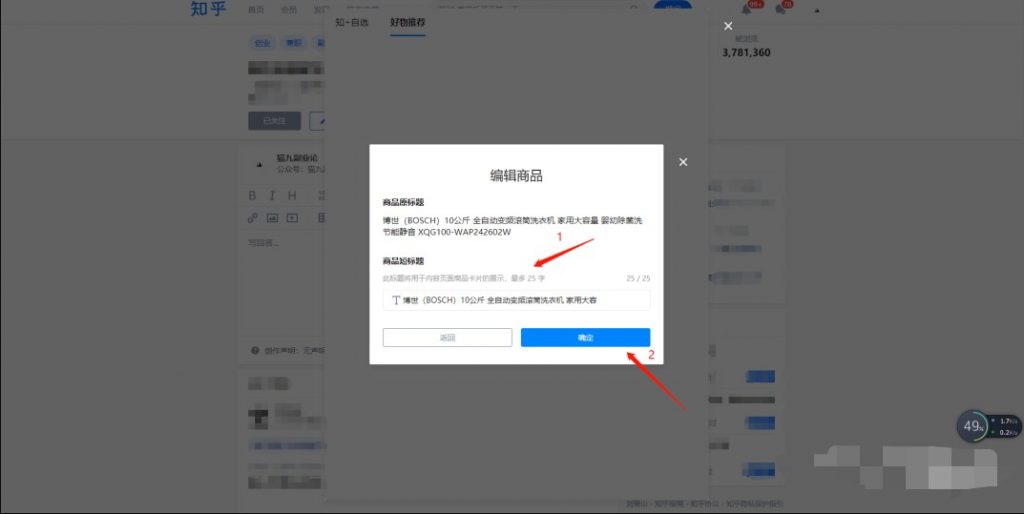The height and width of the screenshot is (514, 1024).
Task: Toggle italic I formatting in answer editor
Action: [272, 195]
